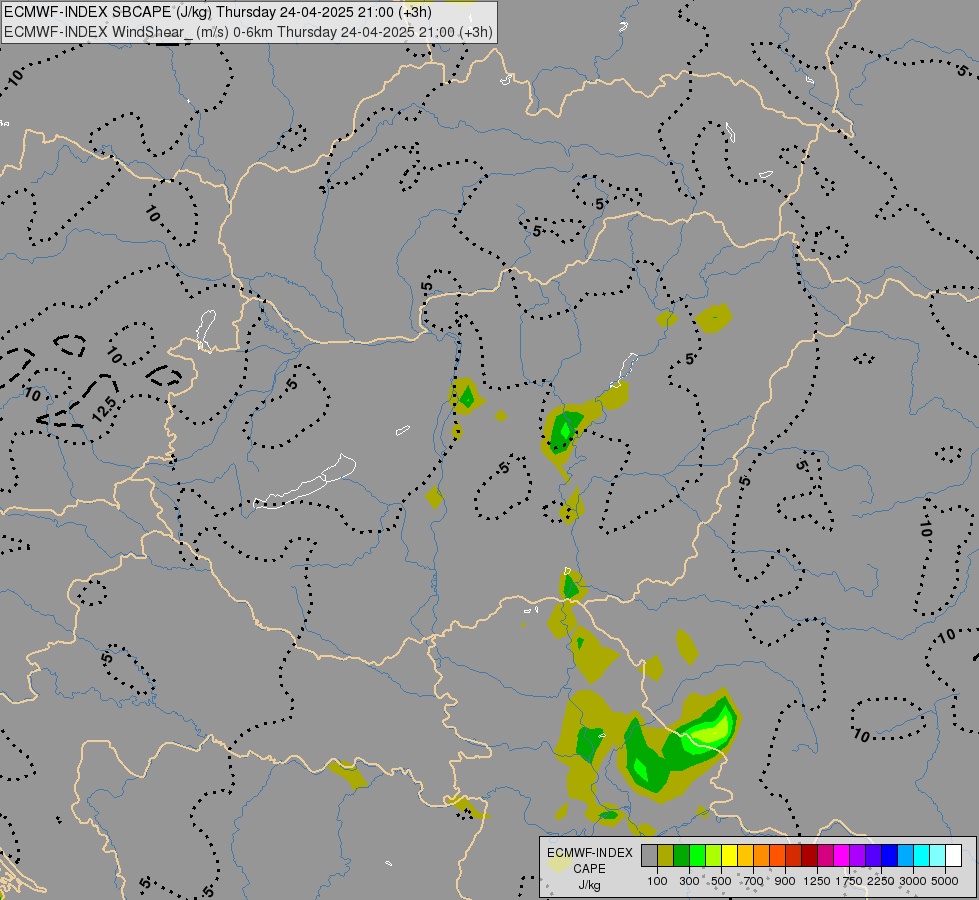Image resolution: width=979 pixels, height=900 pixels.
Task: Click the orange legend swatch right of 700
Action: pos(762,856)
